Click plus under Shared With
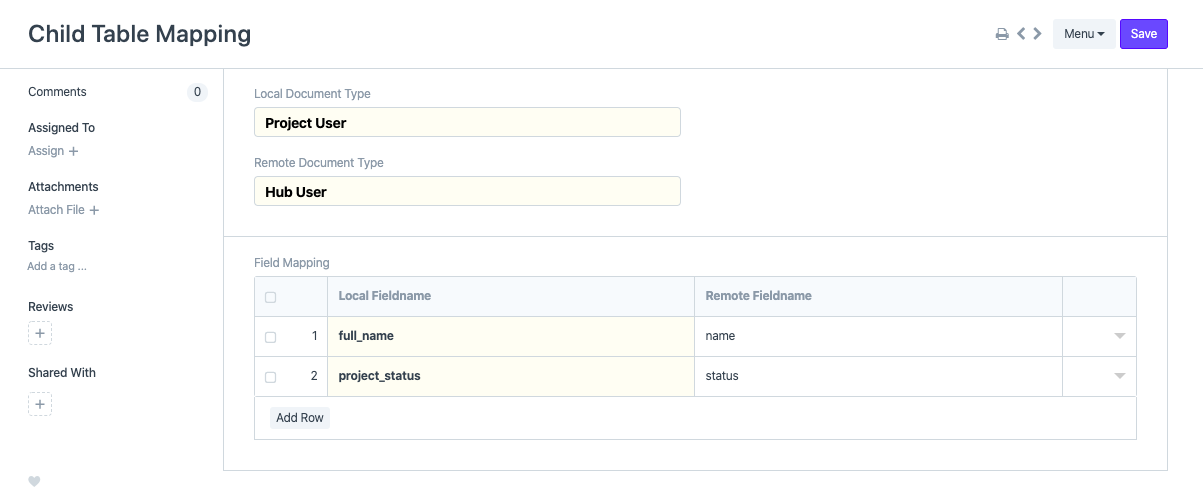The width and height of the screenshot is (1203, 496). (x=40, y=404)
